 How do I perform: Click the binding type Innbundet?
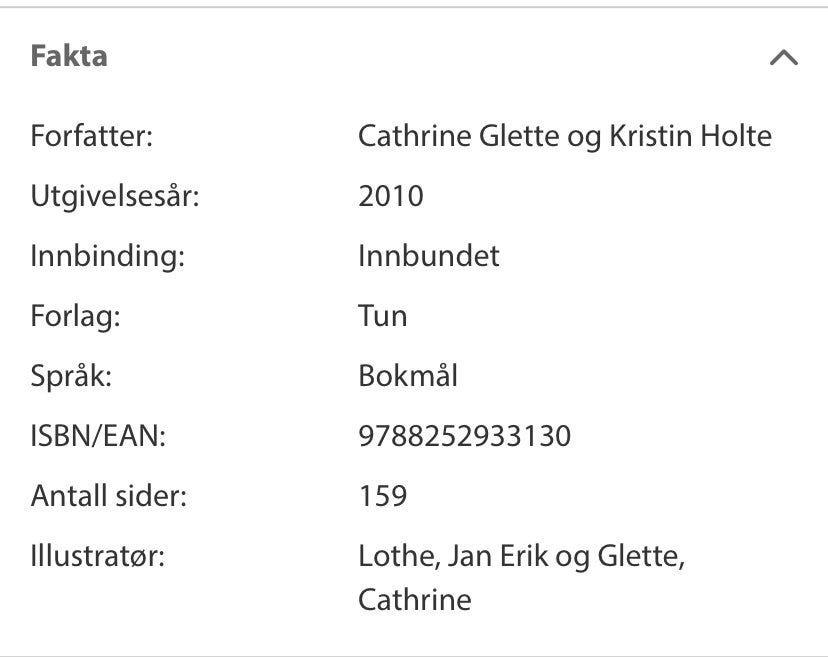427,255
